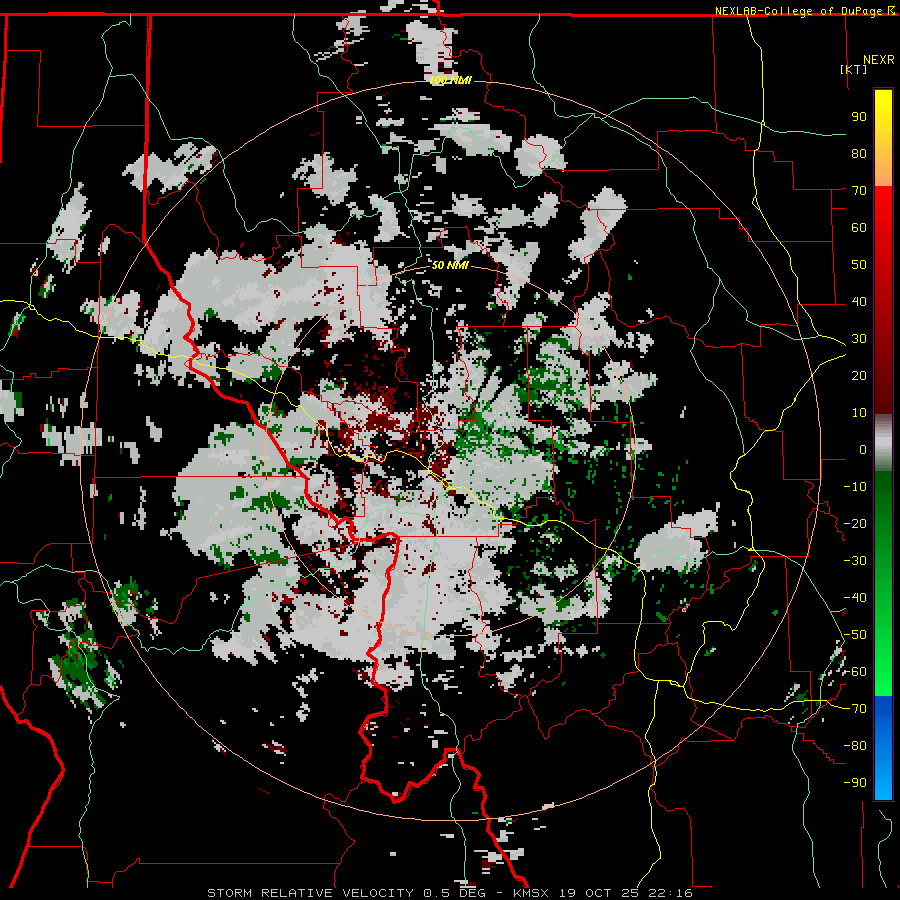Screen dimensions: 900x900
Task: Click the 80 value on the velocity scale
Action: (859, 154)
